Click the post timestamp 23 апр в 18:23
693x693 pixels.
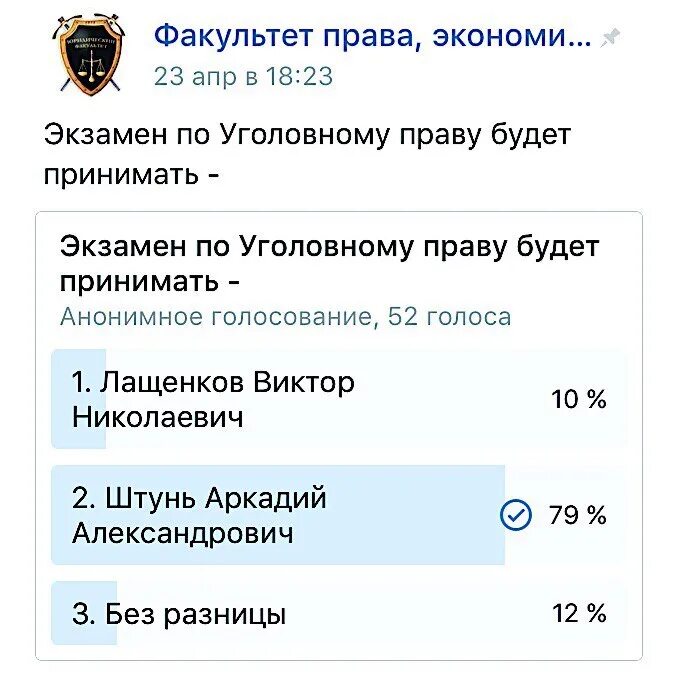[x=243, y=76]
